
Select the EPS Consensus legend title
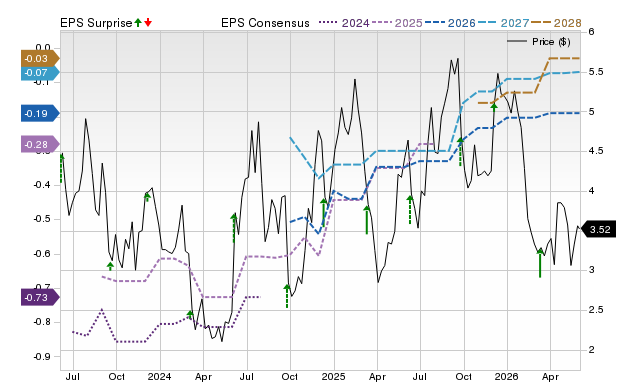[265, 23]
